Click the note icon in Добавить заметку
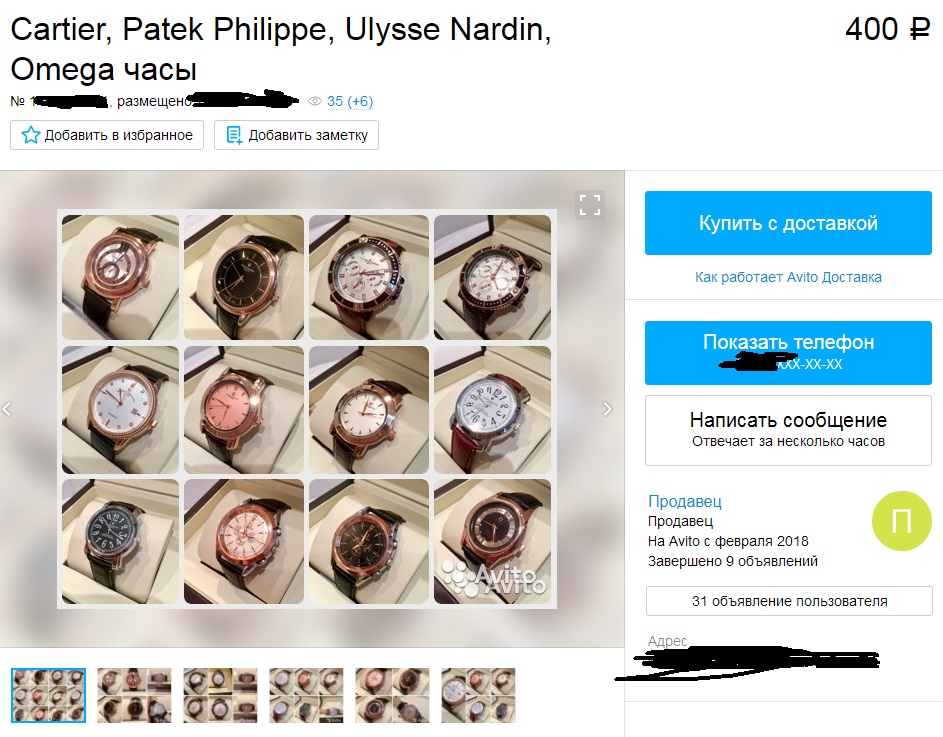The height and width of the screenshot is (737, 943). [x=234, y=135]
